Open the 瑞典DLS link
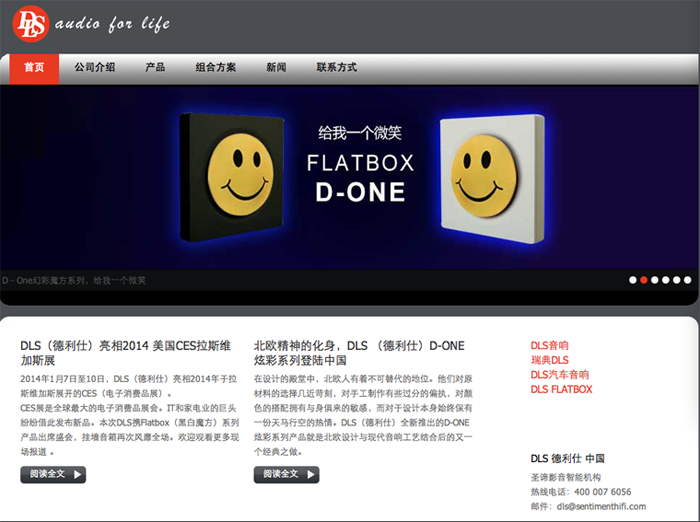This screenshot has width=700, height=522. (550, 360)
